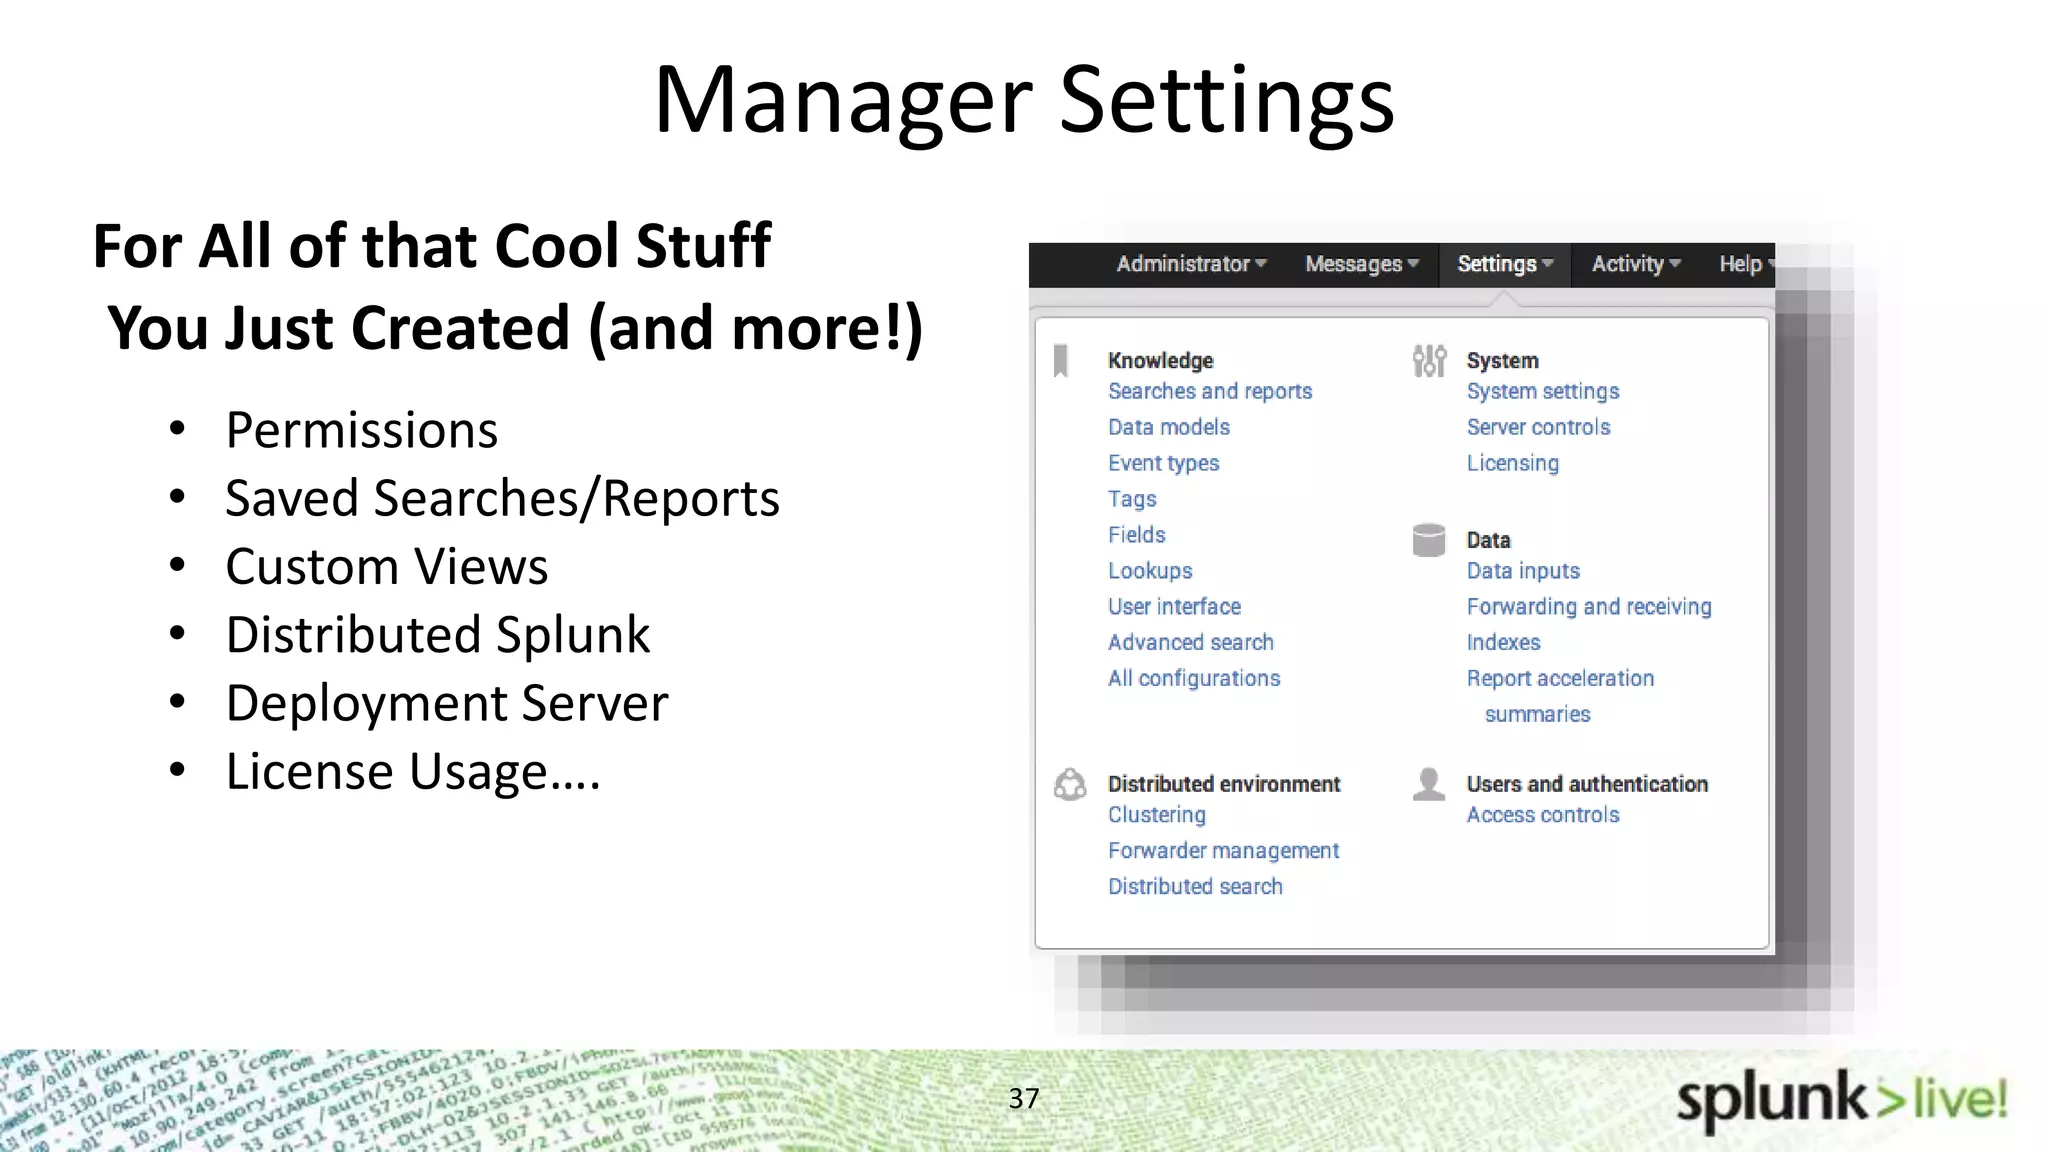The height and width of the screenshot is (1152, 2048).
Task: Click the Distributed environment heading
Action: (x=1224, y=785)
